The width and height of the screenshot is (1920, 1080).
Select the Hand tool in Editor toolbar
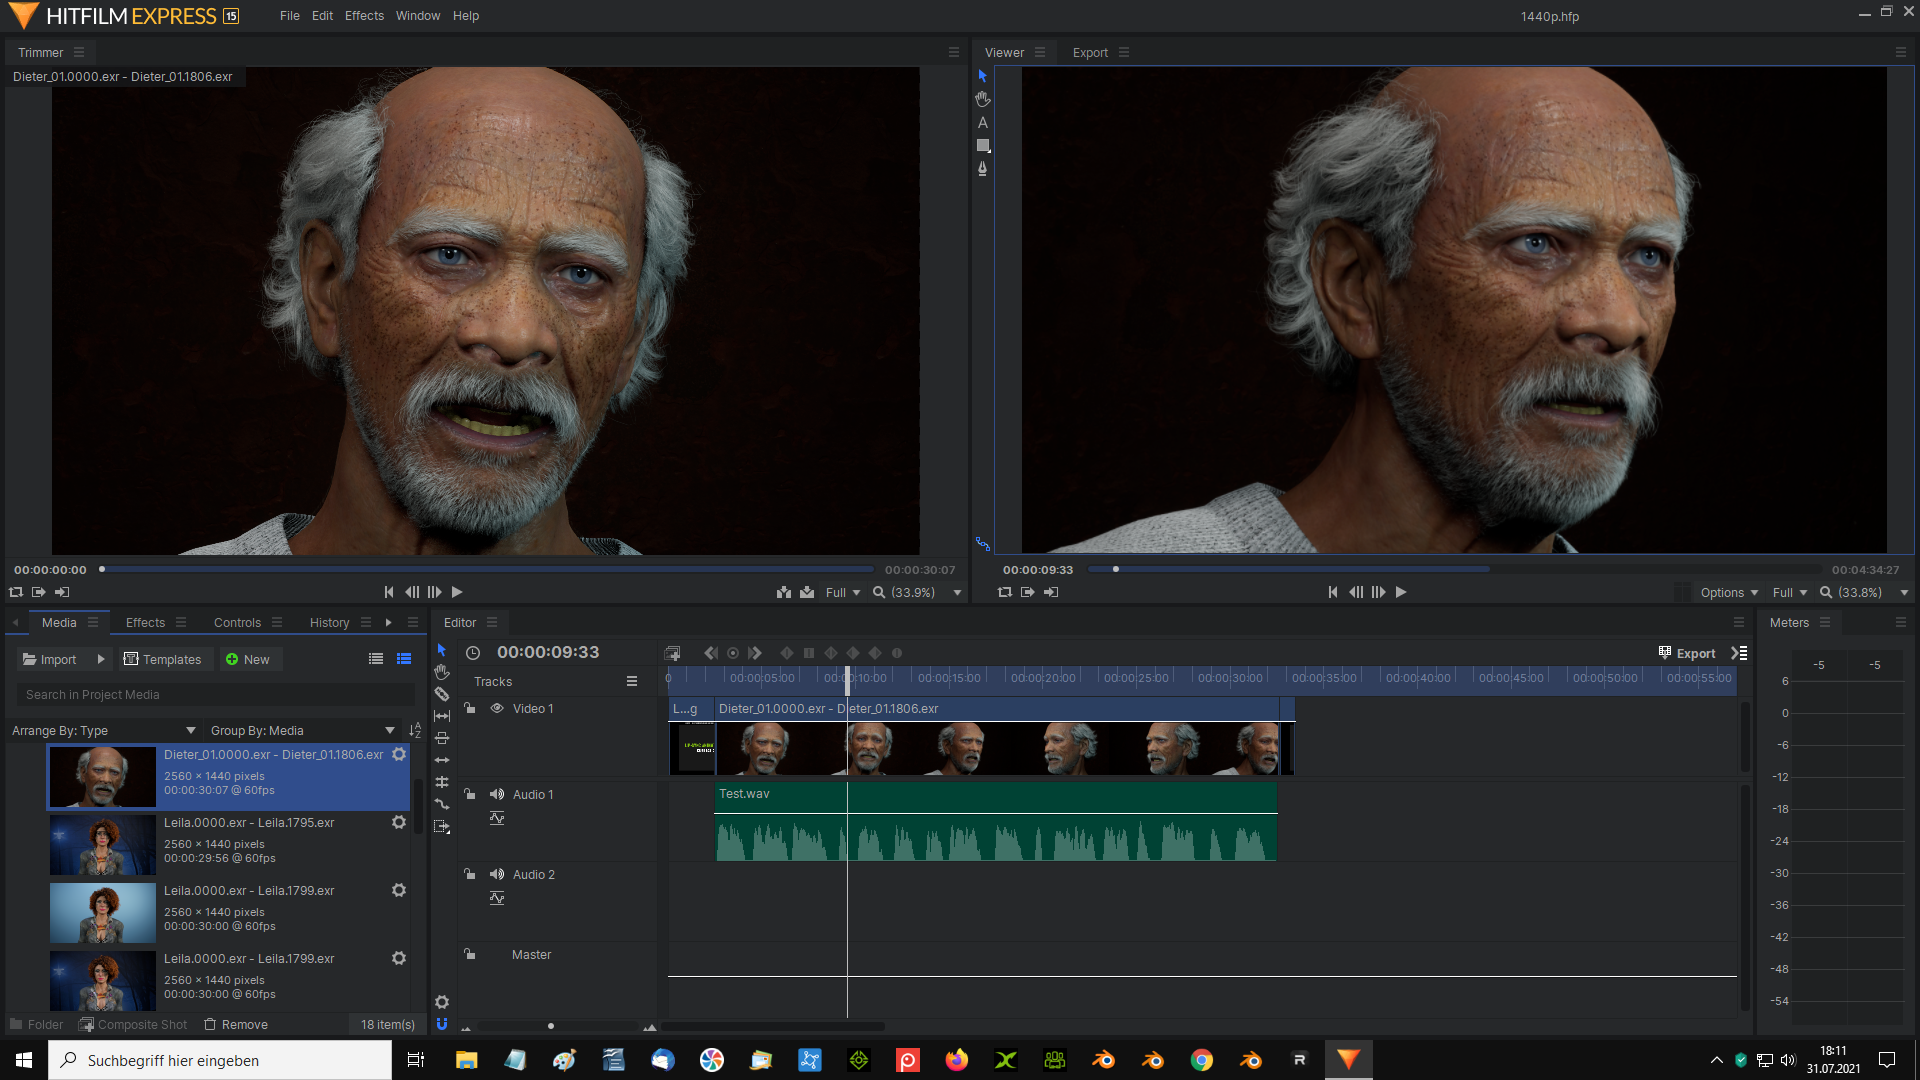coord(442,672)
